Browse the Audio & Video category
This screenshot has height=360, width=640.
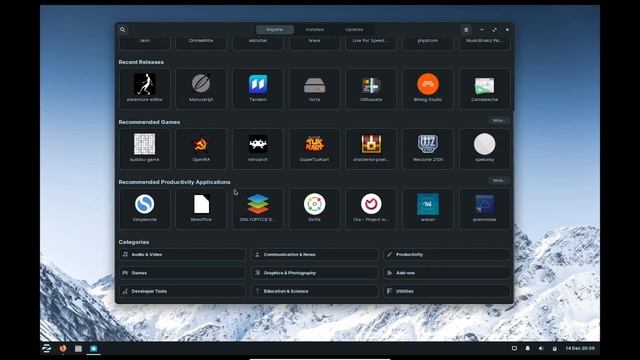click(x=182, y=254)
